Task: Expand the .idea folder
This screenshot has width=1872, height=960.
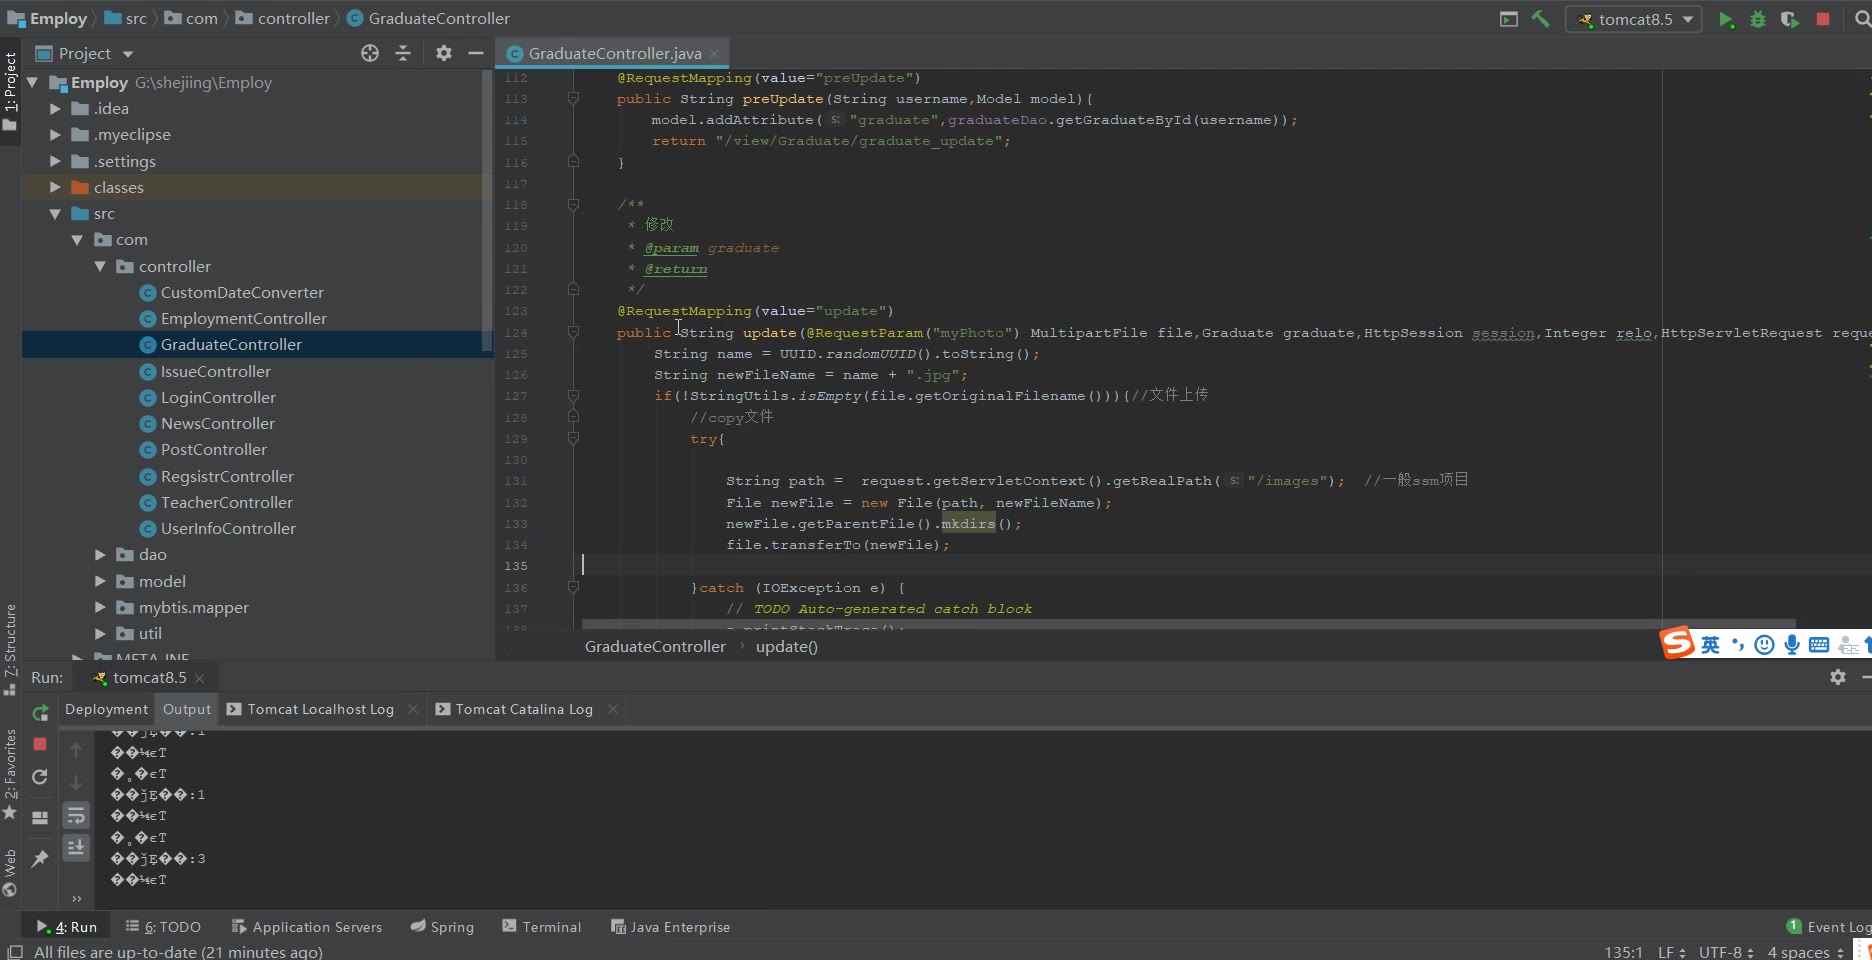Action: 55,108
